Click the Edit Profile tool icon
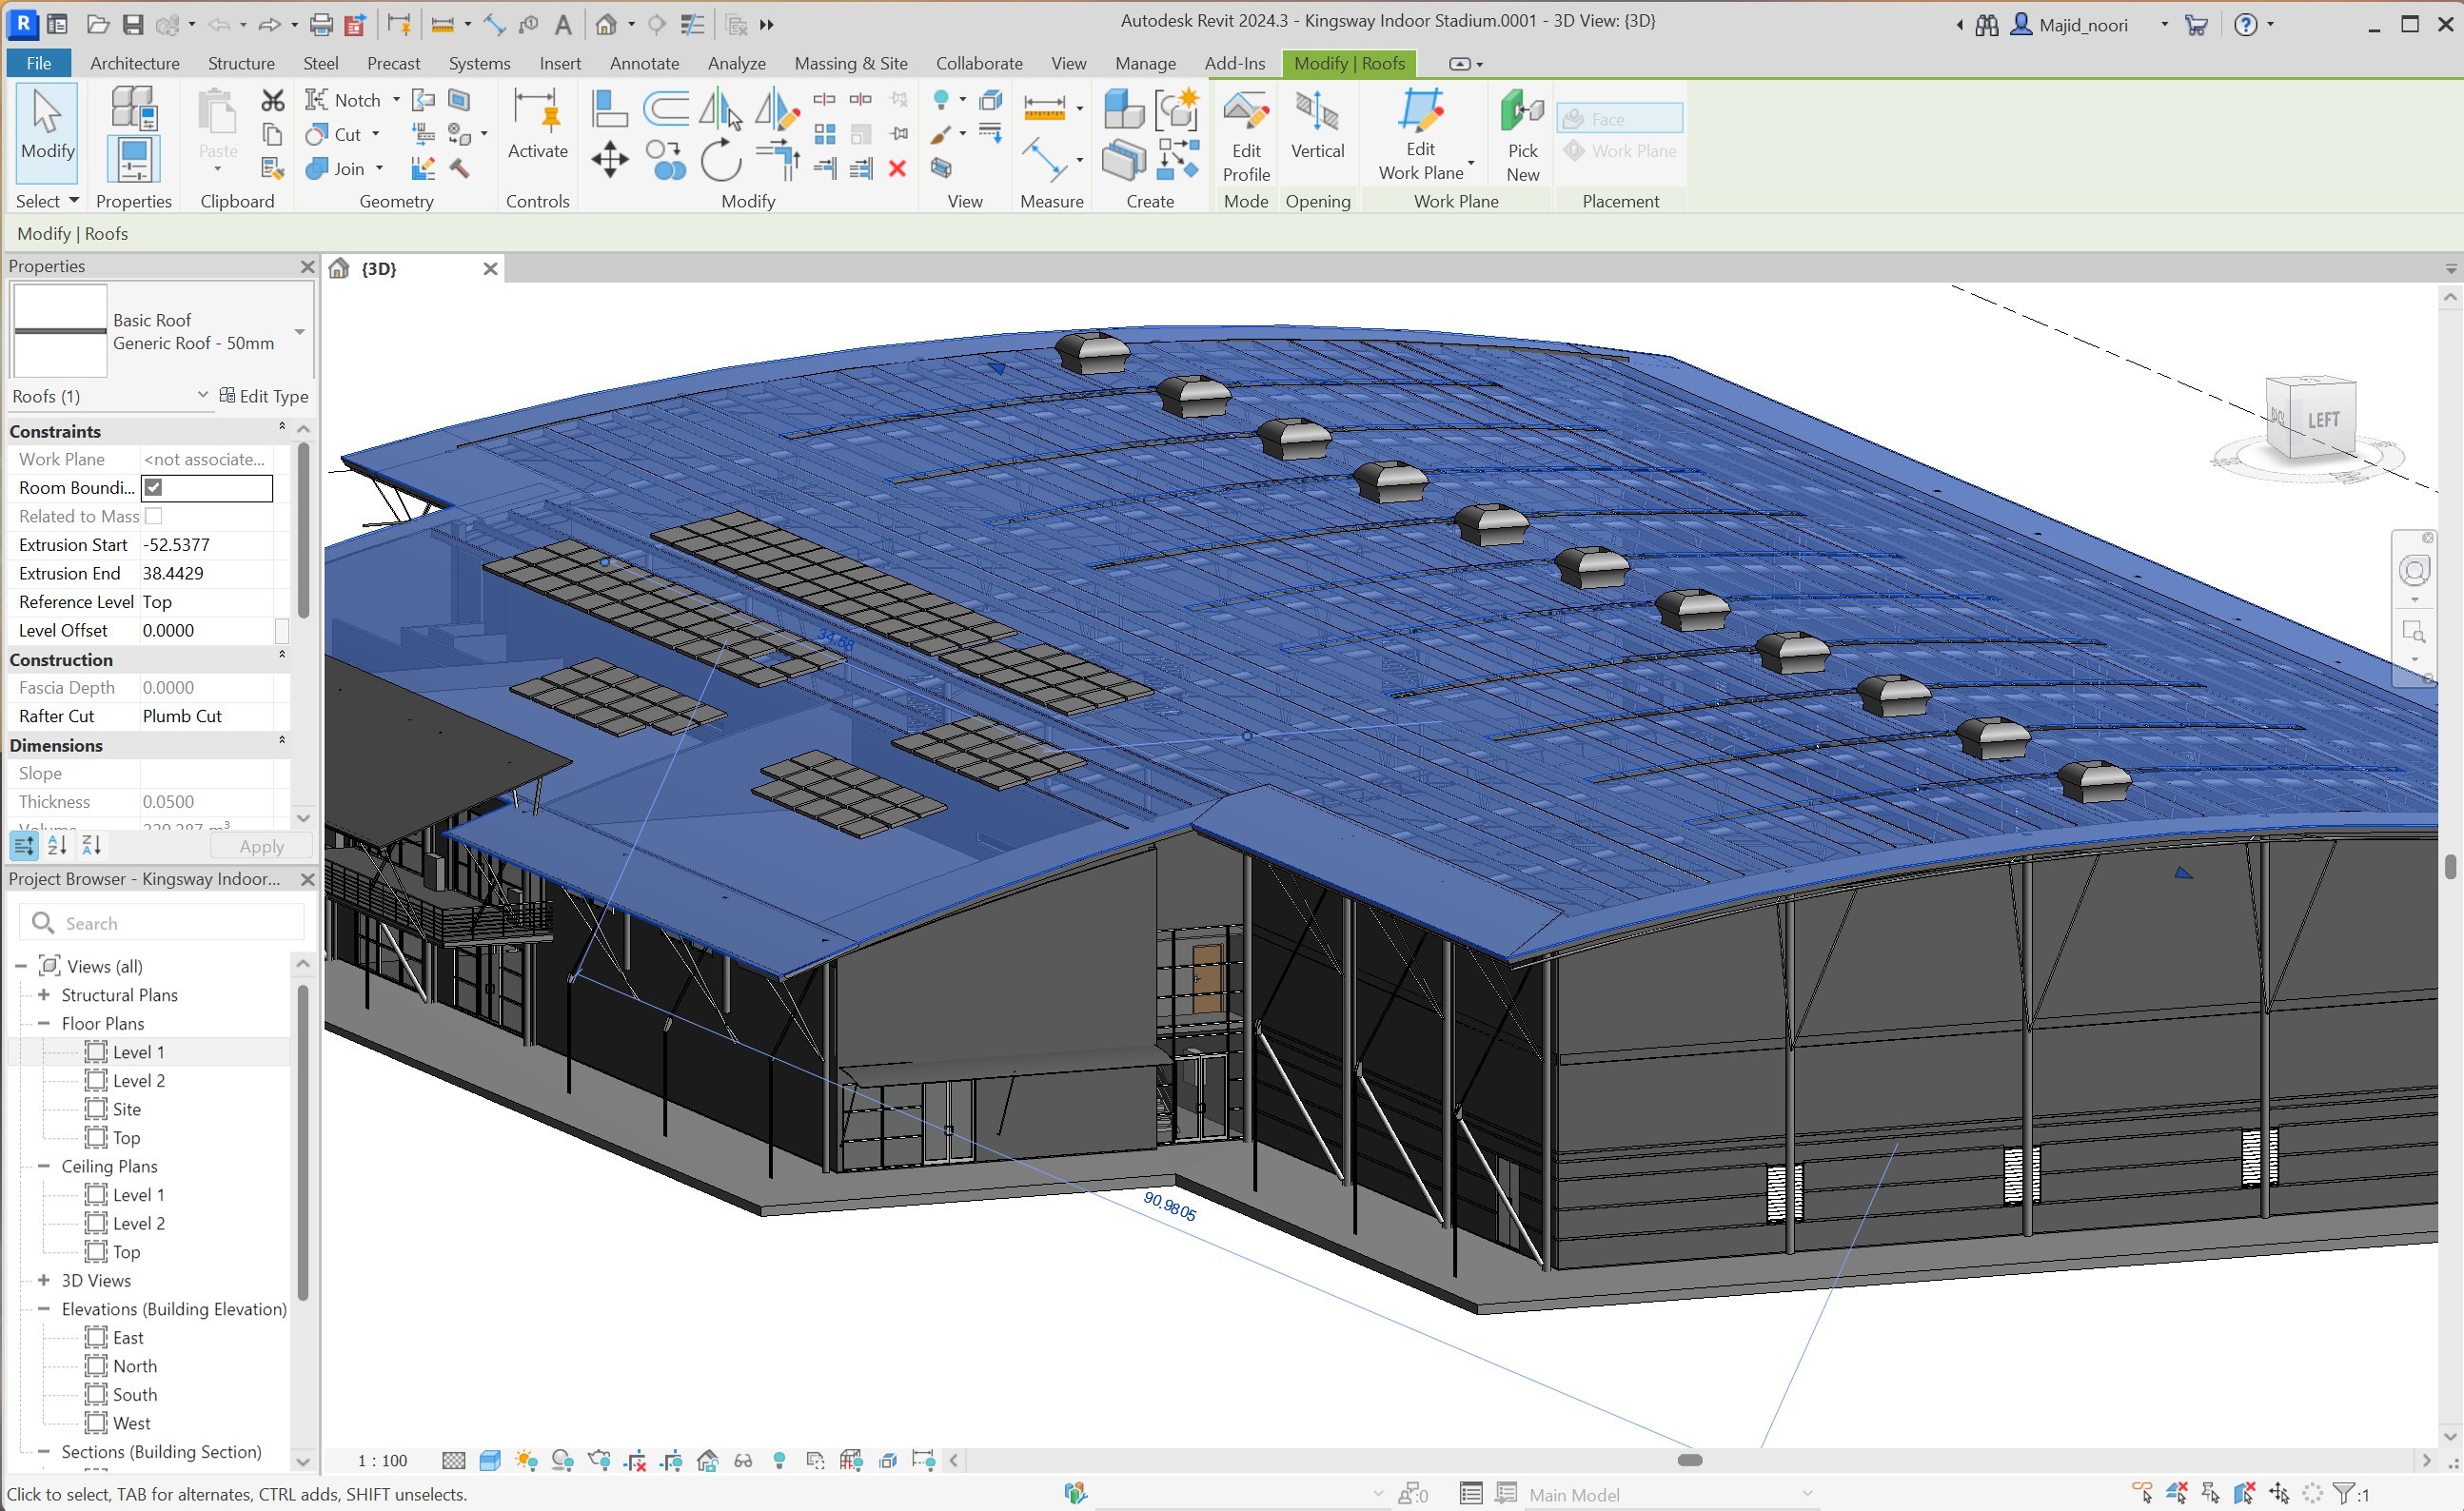 pos(1245,112)
